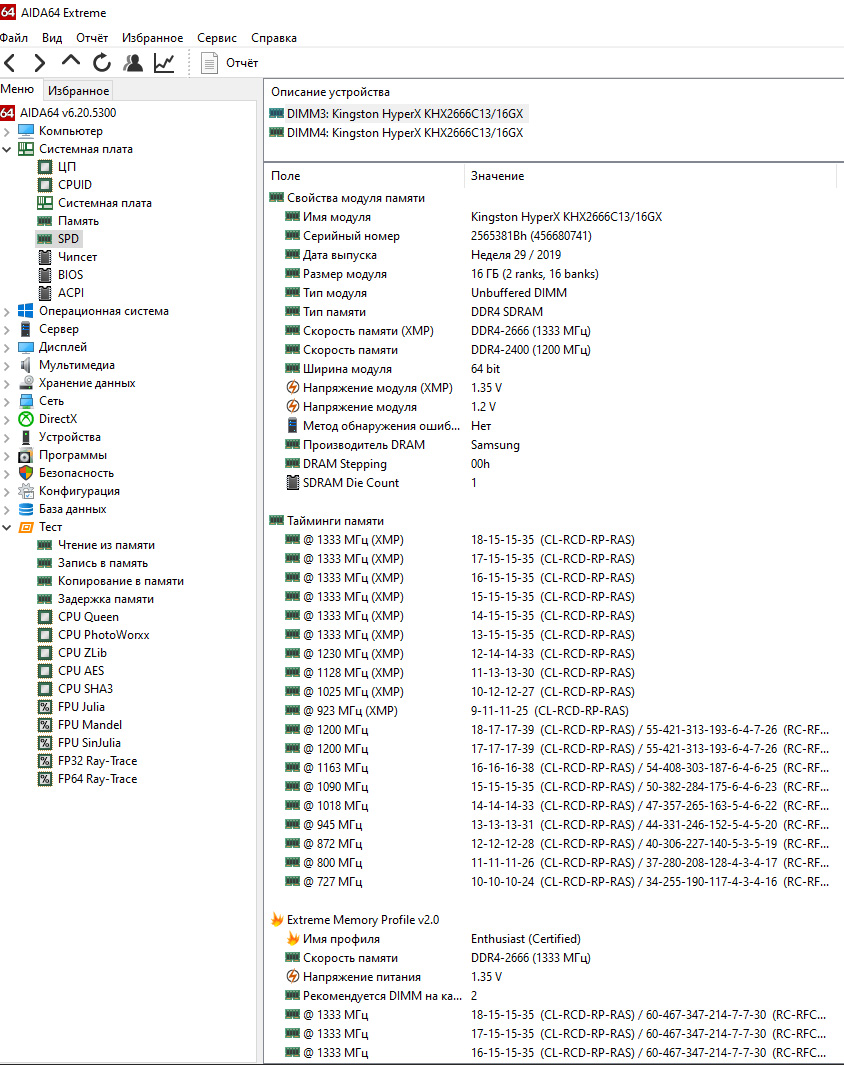Collapse the Системная плата tree node
The image size is (844, 1065).
[7, 149]
